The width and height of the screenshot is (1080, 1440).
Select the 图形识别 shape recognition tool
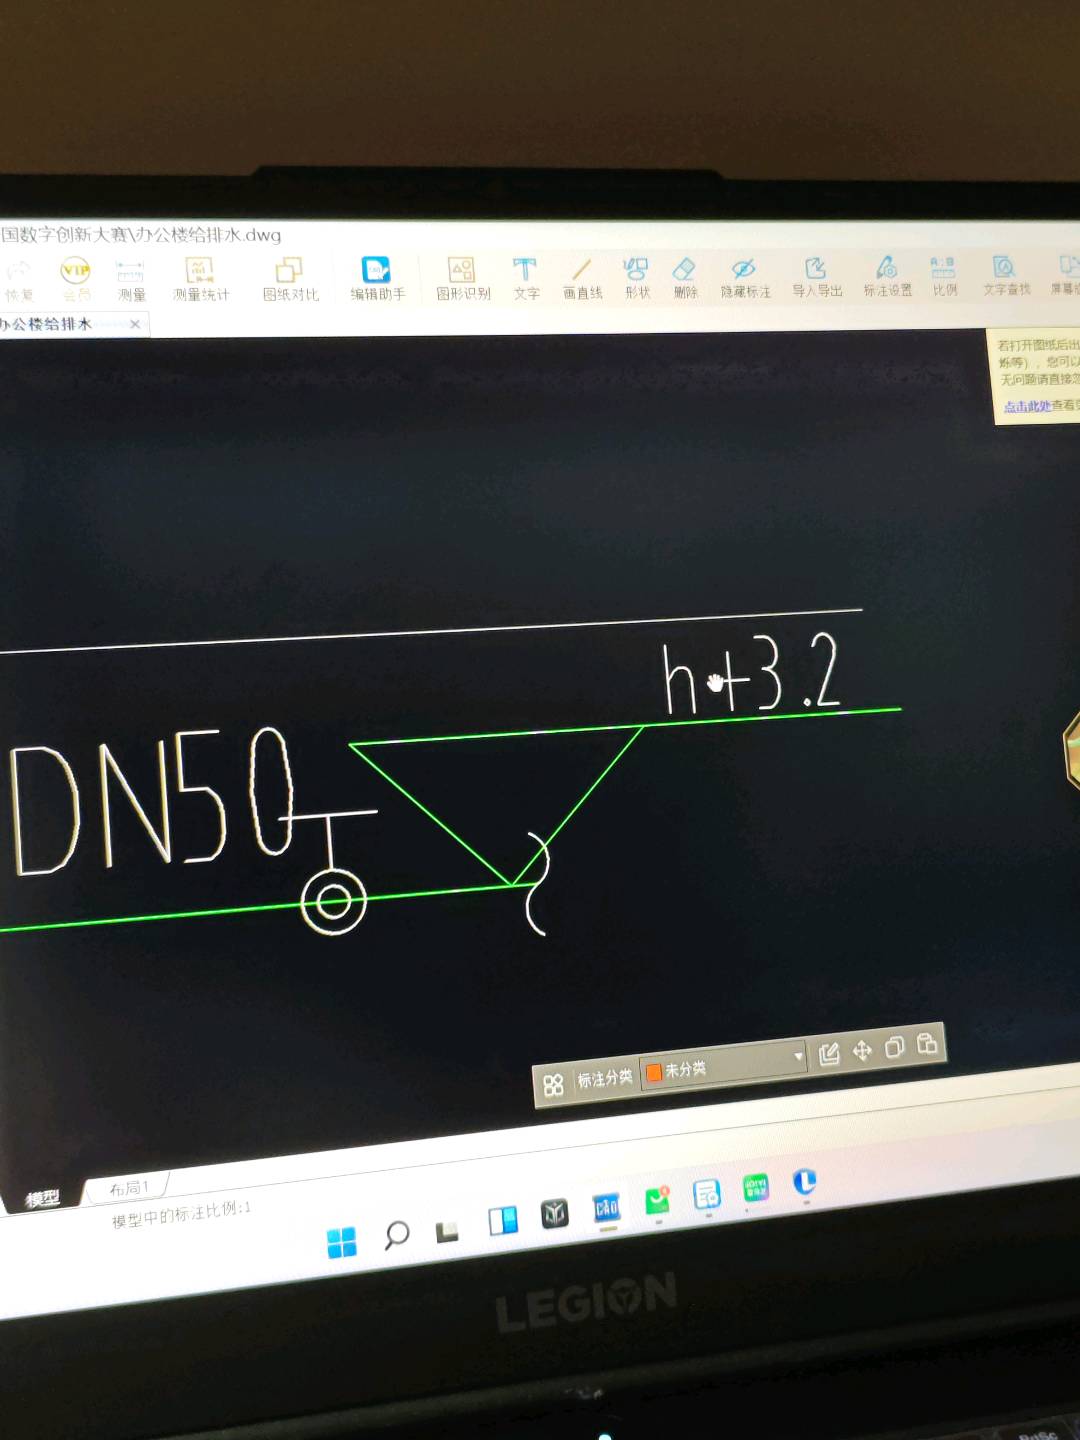click(x=463, y=278)
